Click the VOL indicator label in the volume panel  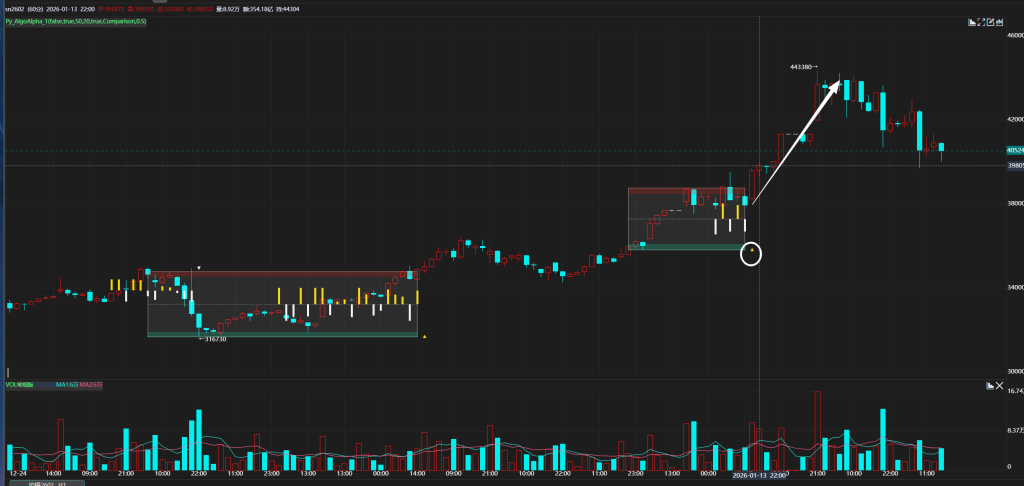[x=19, y=385]
